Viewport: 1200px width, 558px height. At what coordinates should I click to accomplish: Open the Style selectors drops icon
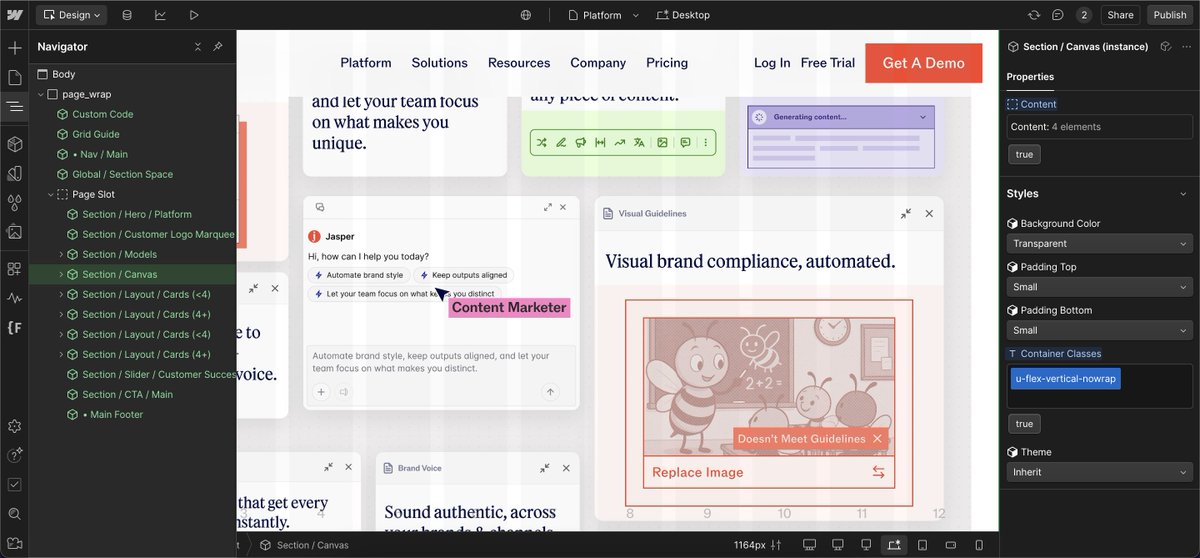click(x=14, y=202)
